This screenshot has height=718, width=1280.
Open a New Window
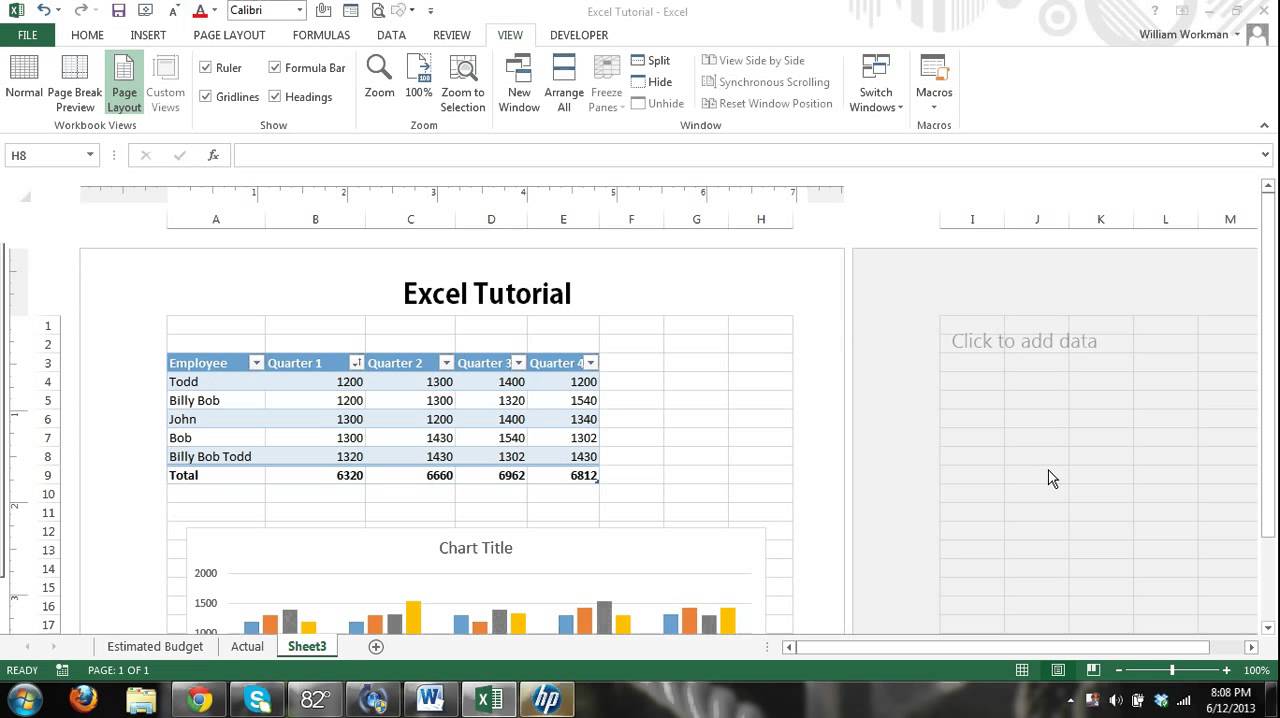pos(519,82)
